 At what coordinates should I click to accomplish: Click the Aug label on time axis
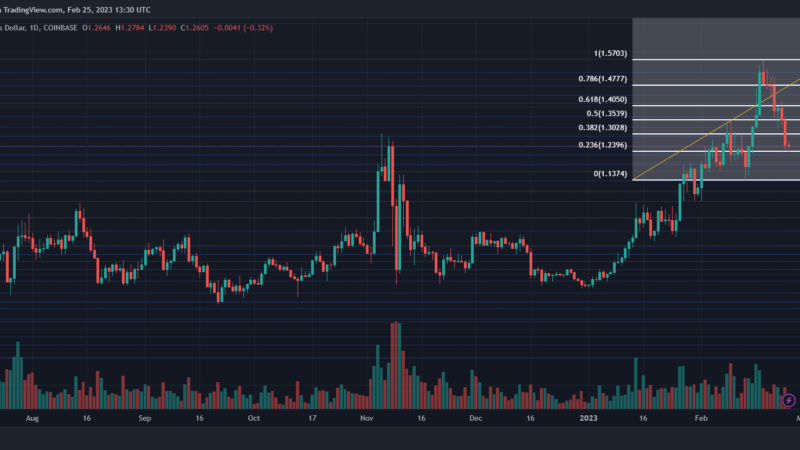click(32, 418)
